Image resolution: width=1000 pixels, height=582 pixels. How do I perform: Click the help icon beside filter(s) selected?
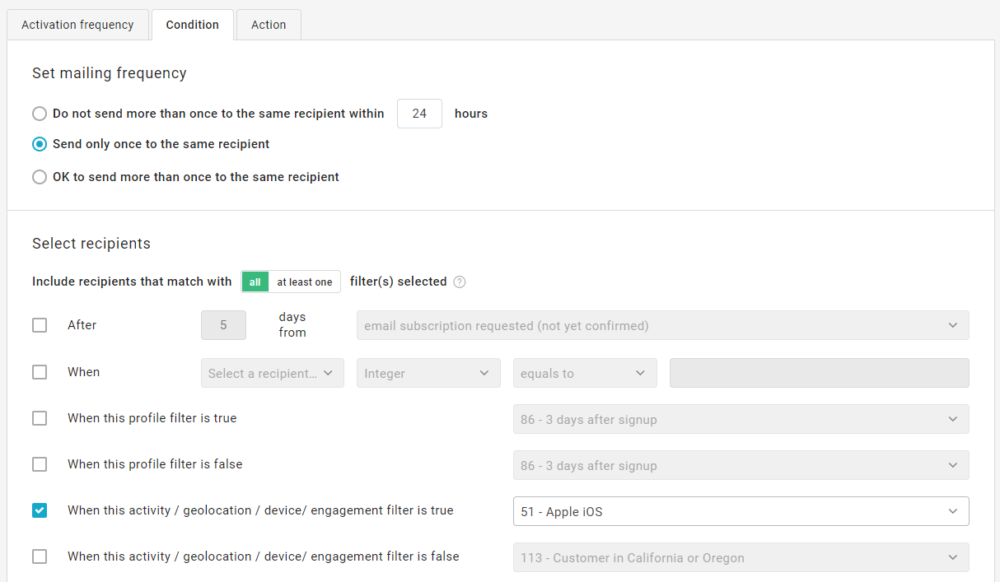(x=460, y=282)
